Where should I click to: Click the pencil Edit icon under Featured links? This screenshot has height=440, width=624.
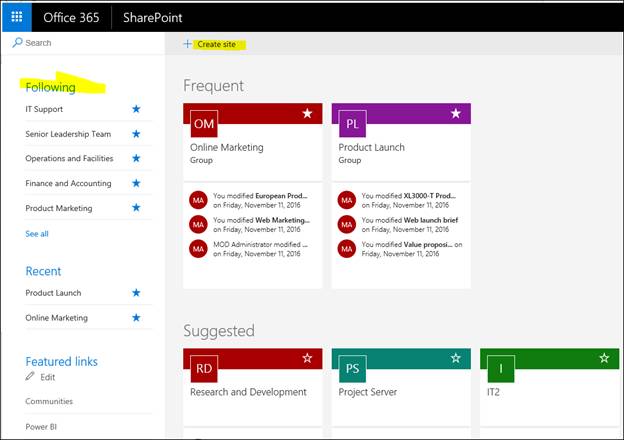30,377
